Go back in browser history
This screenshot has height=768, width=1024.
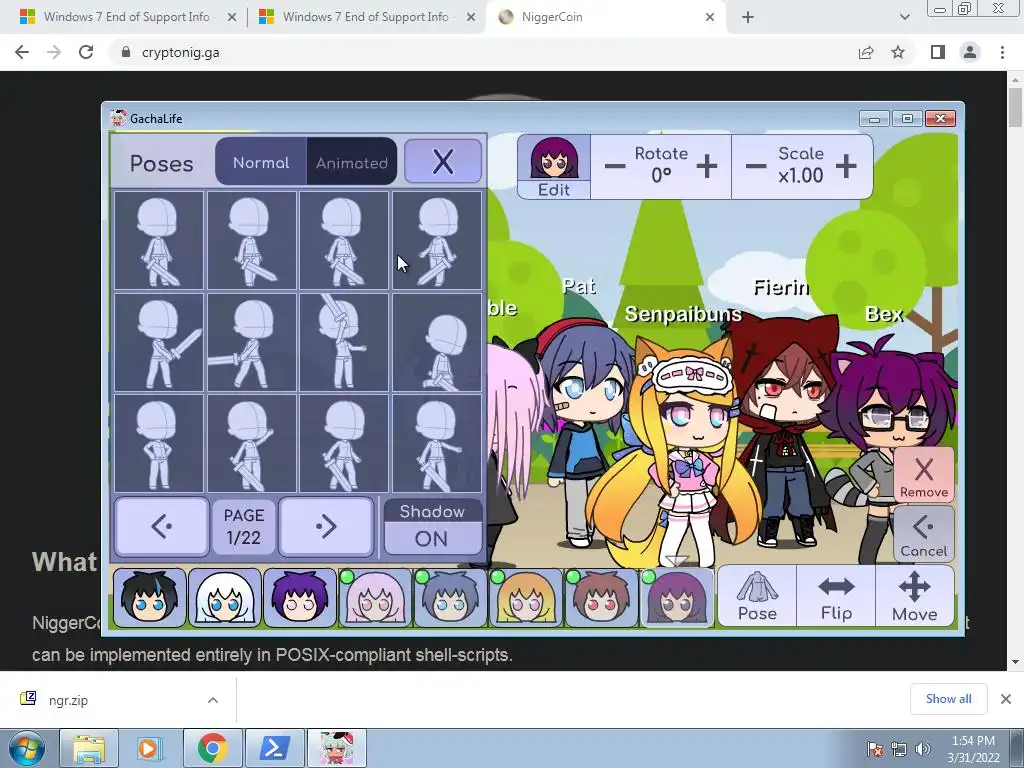(x=22, y=52)
